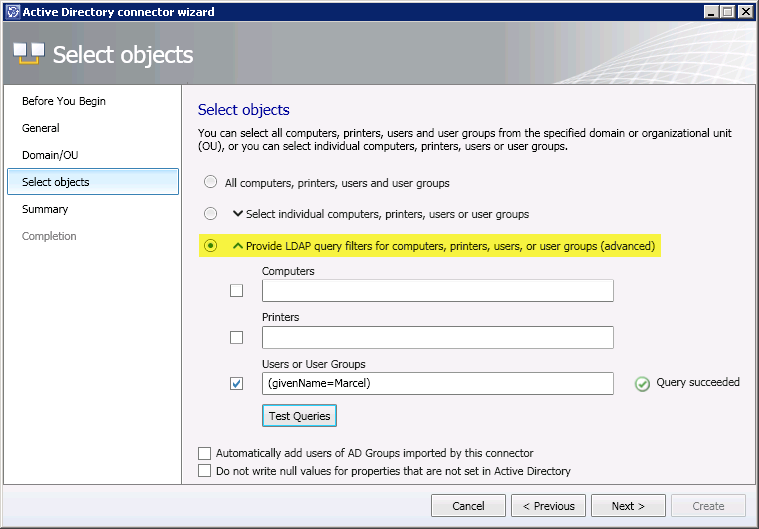Expand Select individual computers chevron
759x529 pixels.
(238, 214)
